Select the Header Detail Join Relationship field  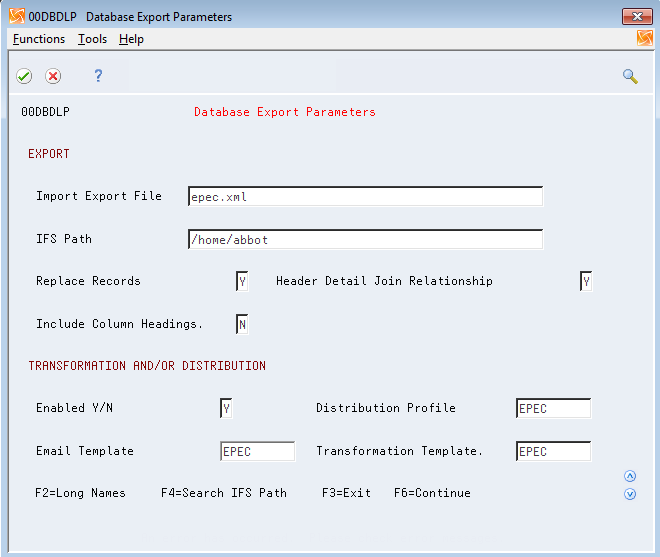(586, 281)
